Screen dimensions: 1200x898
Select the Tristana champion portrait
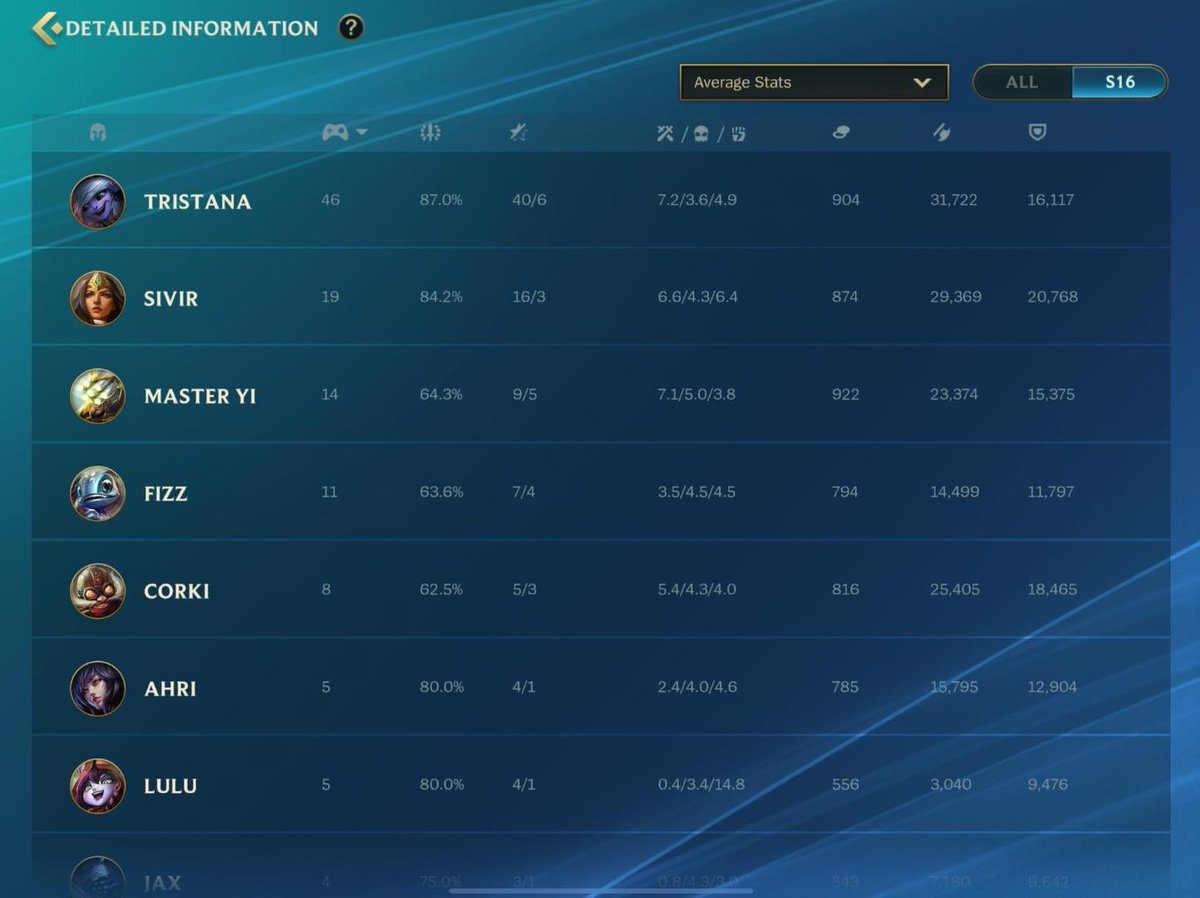pyautogui.click(x=98, y=201)
